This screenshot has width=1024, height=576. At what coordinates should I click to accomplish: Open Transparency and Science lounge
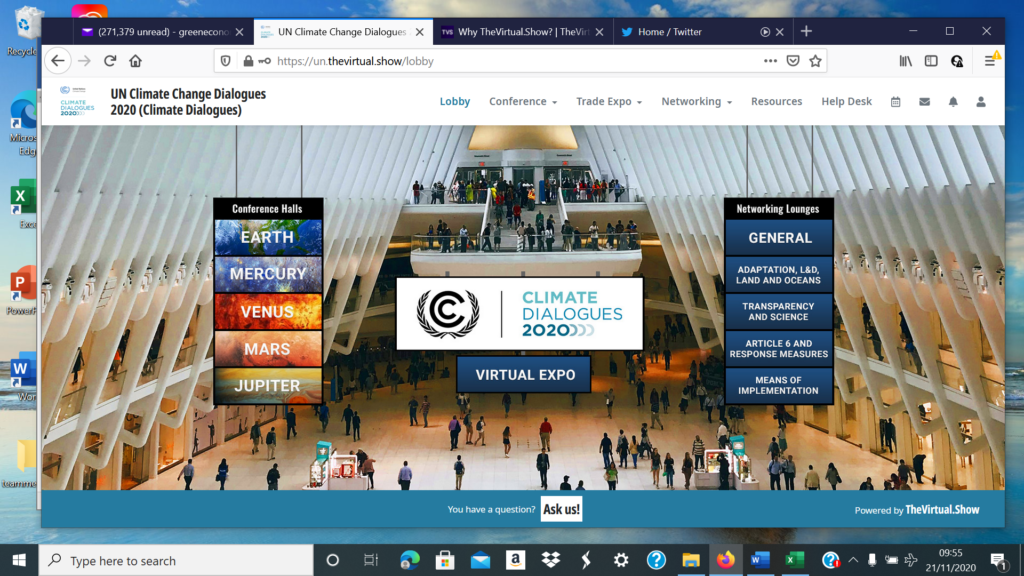pos(779,312)
